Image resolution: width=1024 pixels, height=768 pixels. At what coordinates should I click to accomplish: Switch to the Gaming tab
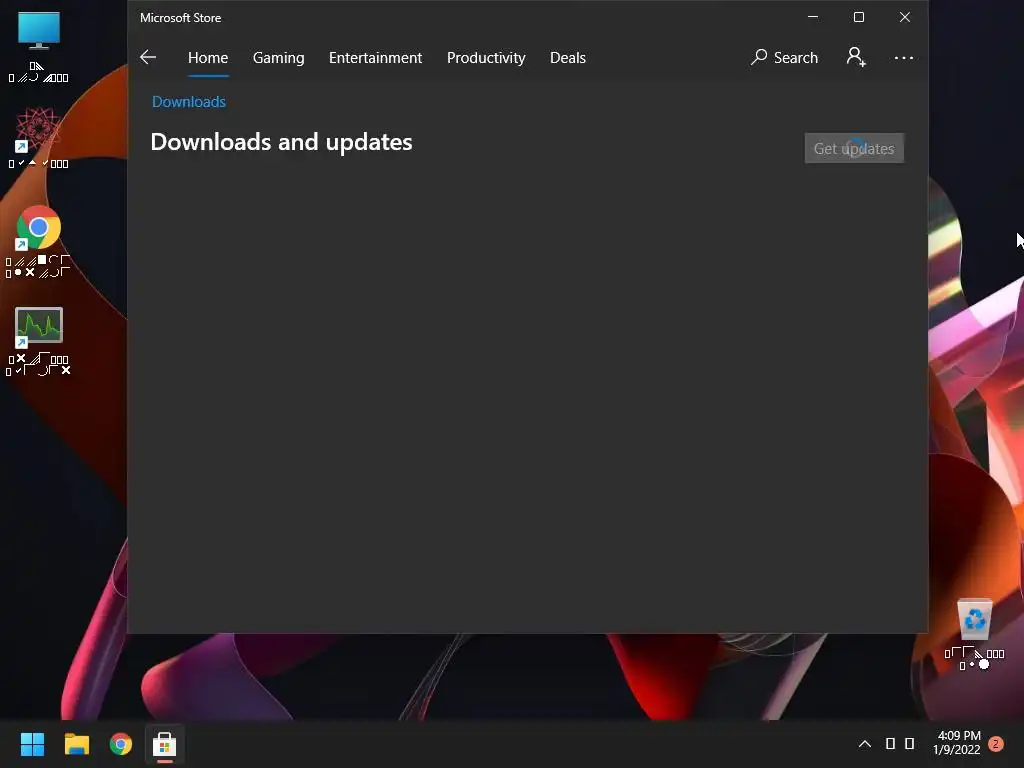coord(278,57)
